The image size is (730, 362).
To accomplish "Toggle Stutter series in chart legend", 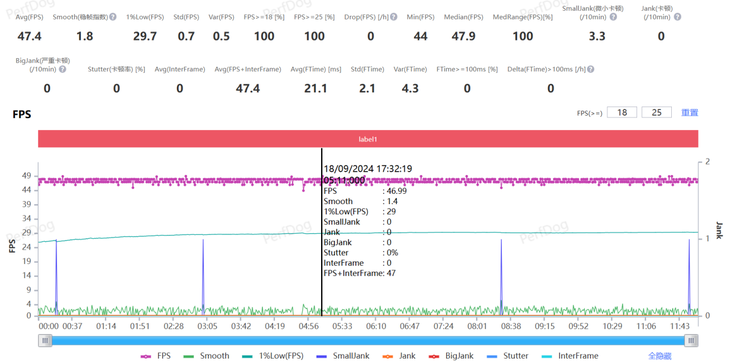I will pos(507,356).
